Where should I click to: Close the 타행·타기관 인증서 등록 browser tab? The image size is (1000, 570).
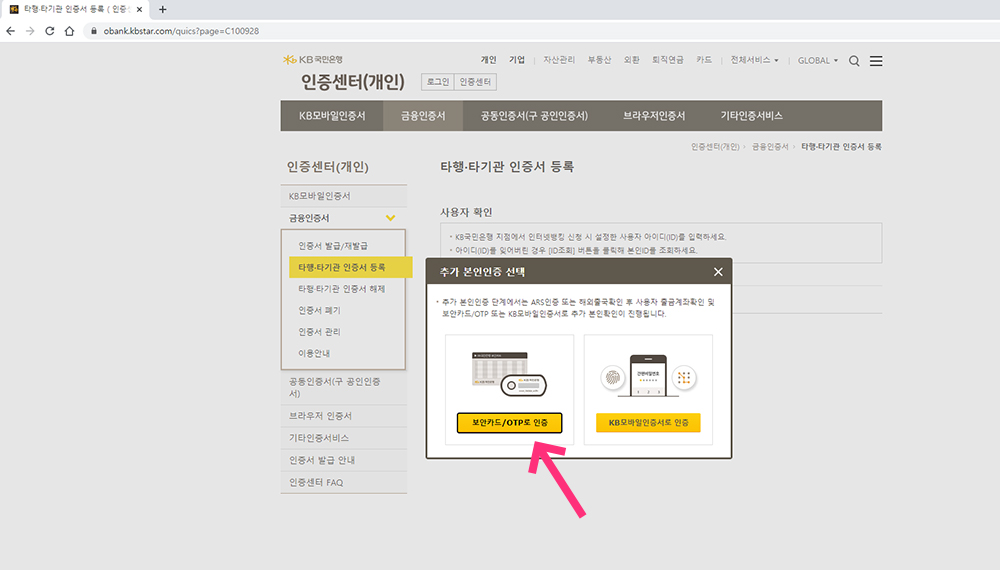[140, 10]
